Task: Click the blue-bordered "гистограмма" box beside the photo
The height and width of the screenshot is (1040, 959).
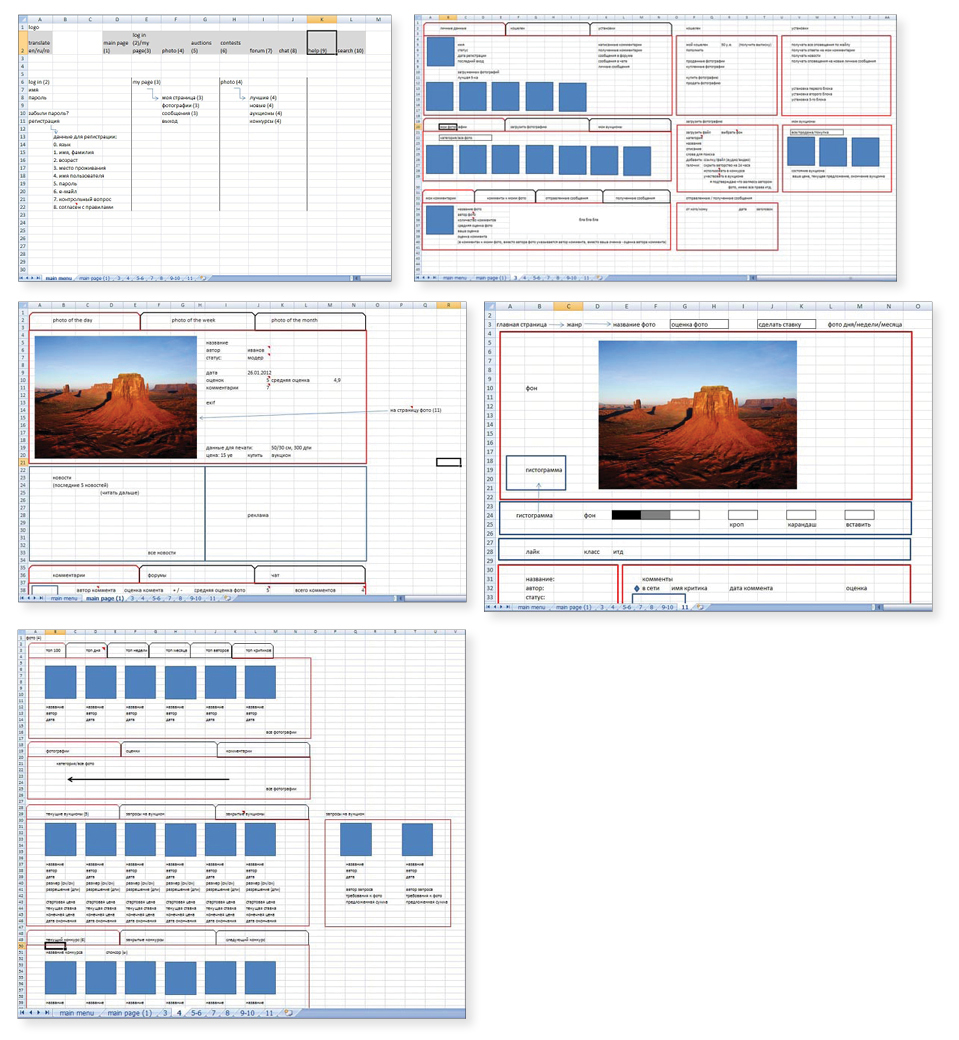Action: pyautogui.click(x=536, y=471)
